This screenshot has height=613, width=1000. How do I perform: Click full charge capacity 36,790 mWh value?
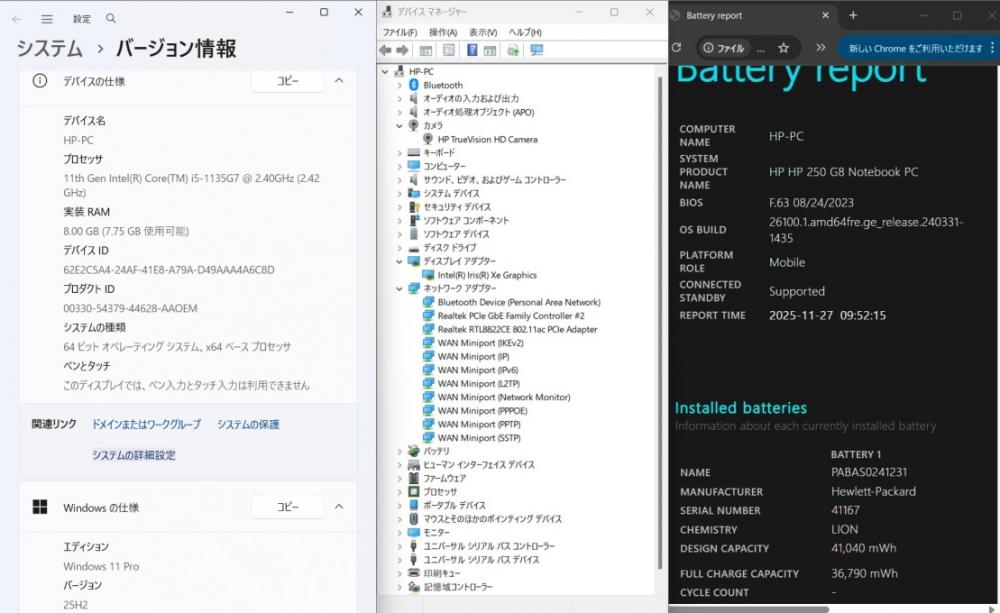coord(864,573)
